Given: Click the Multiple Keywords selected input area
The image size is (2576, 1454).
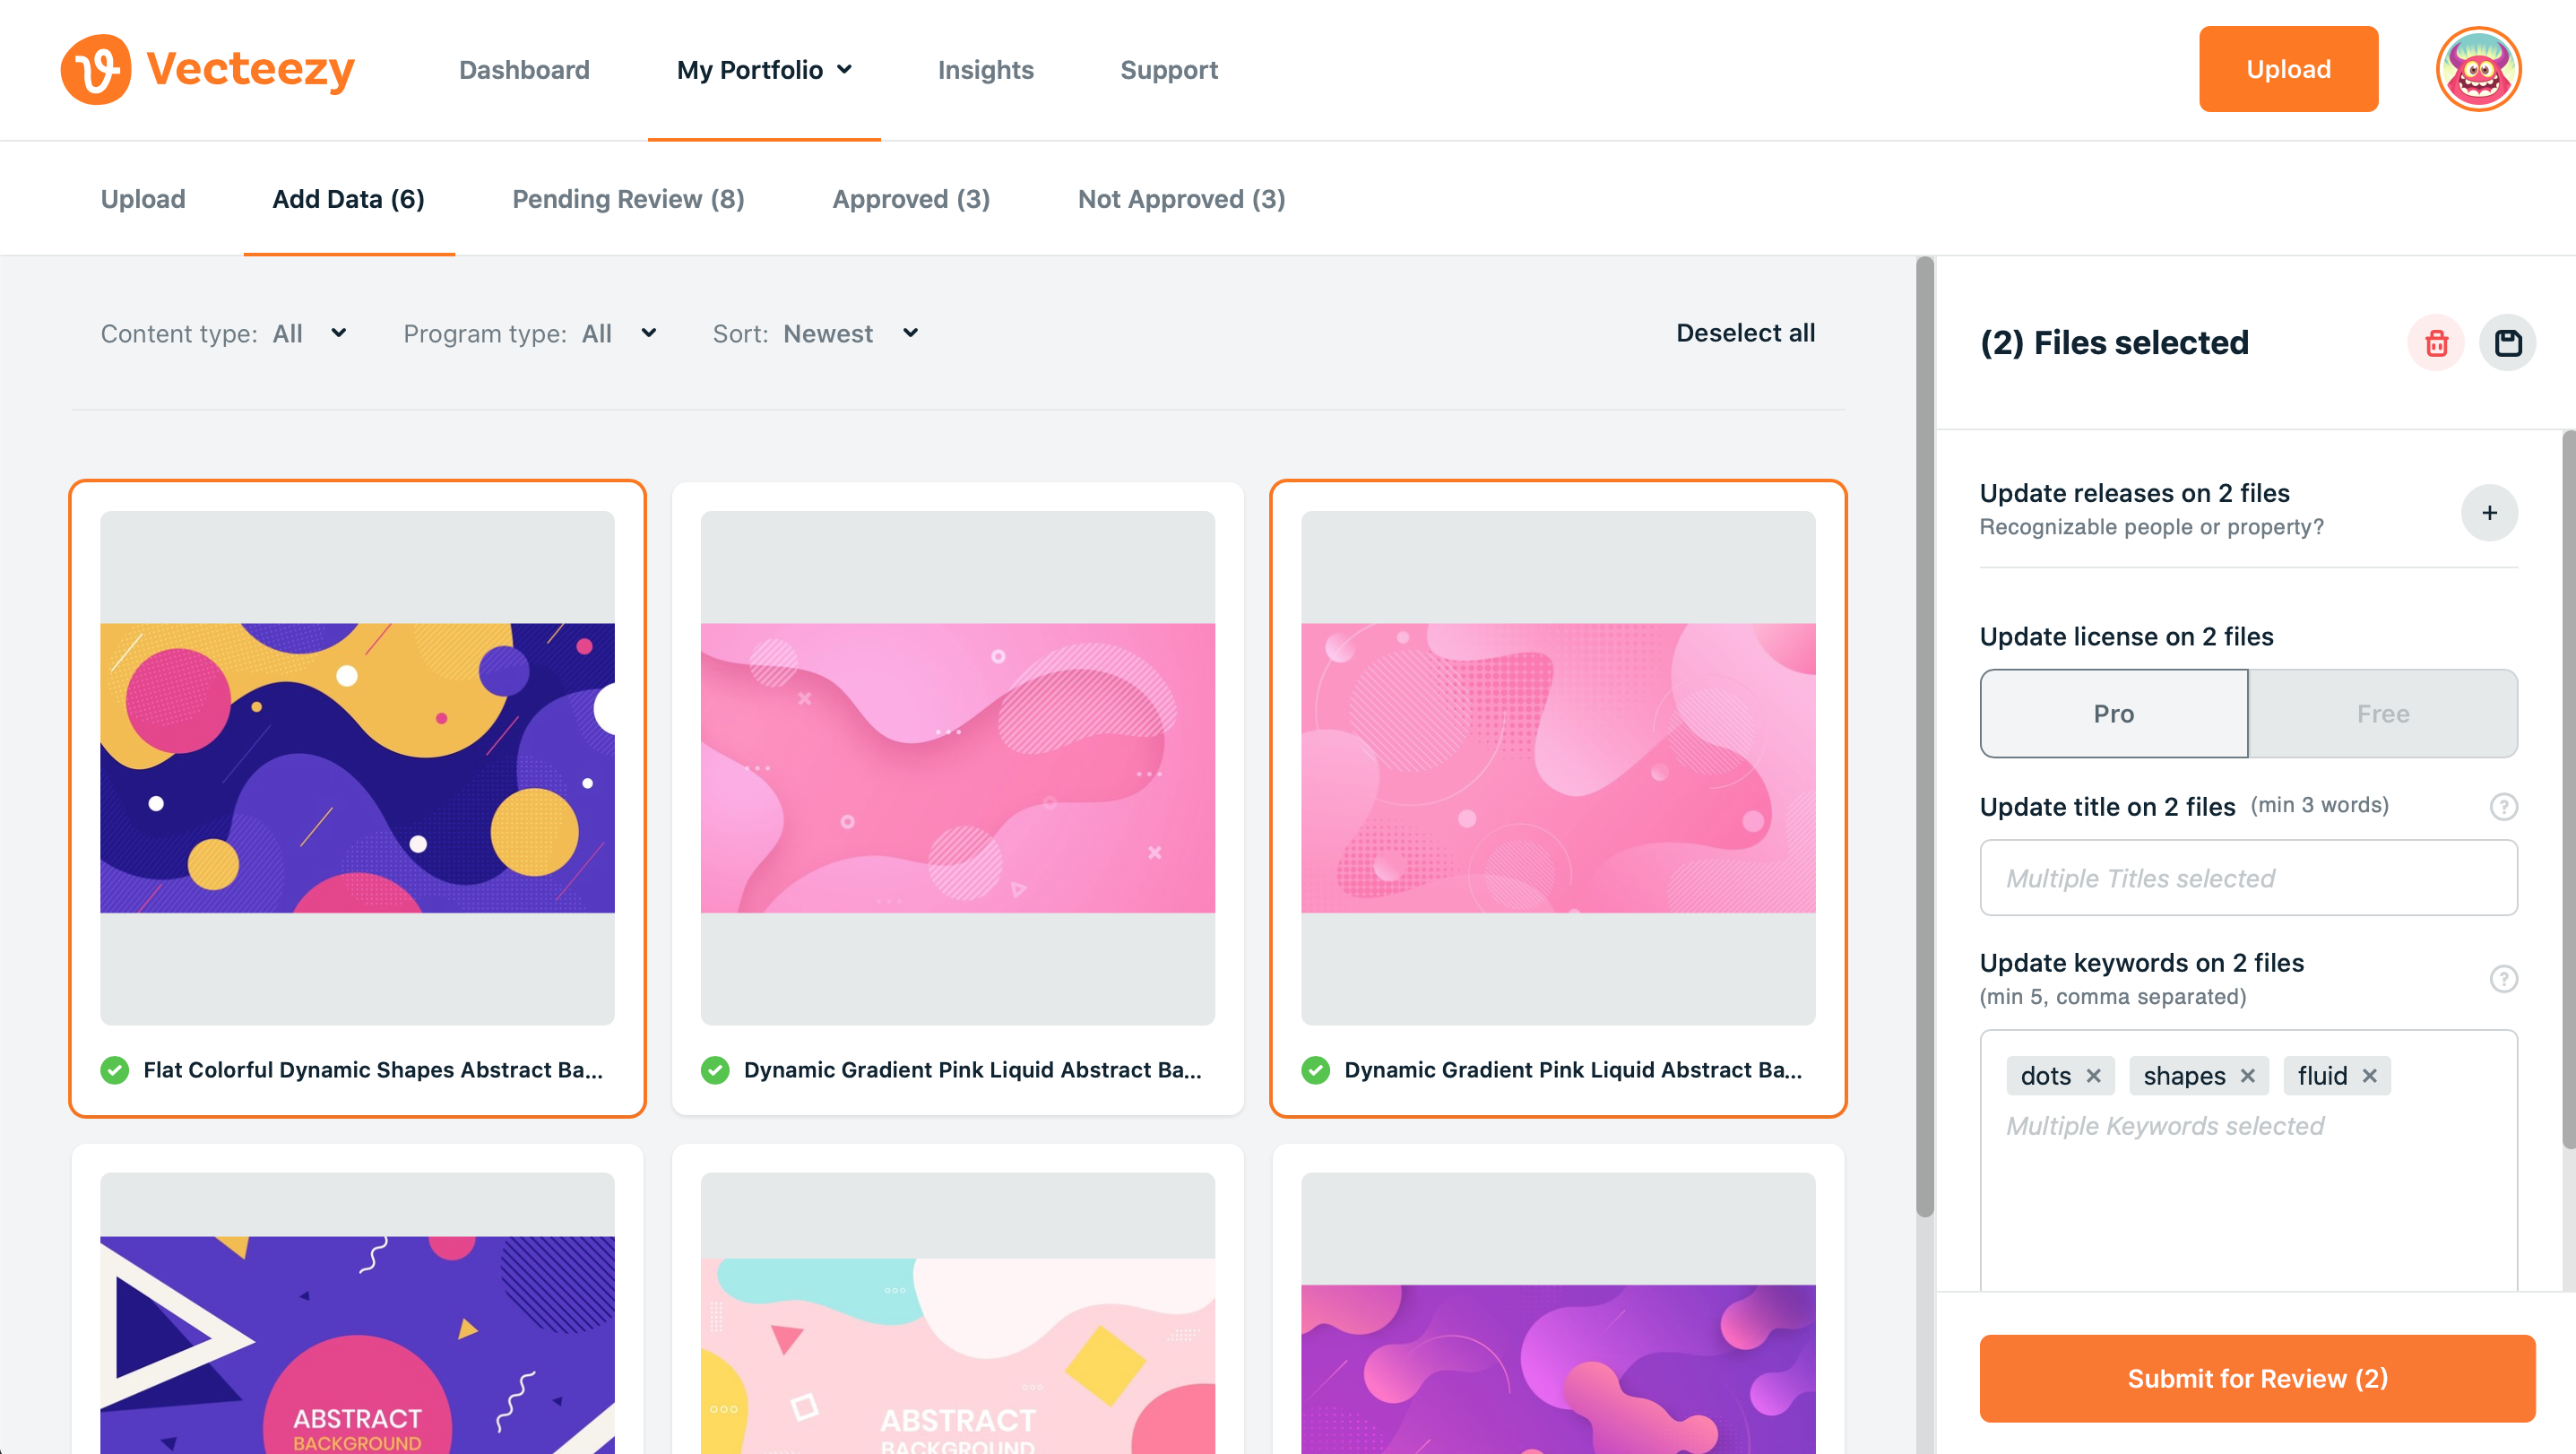Looking at the screenshot, I should coord(2248,1160).
